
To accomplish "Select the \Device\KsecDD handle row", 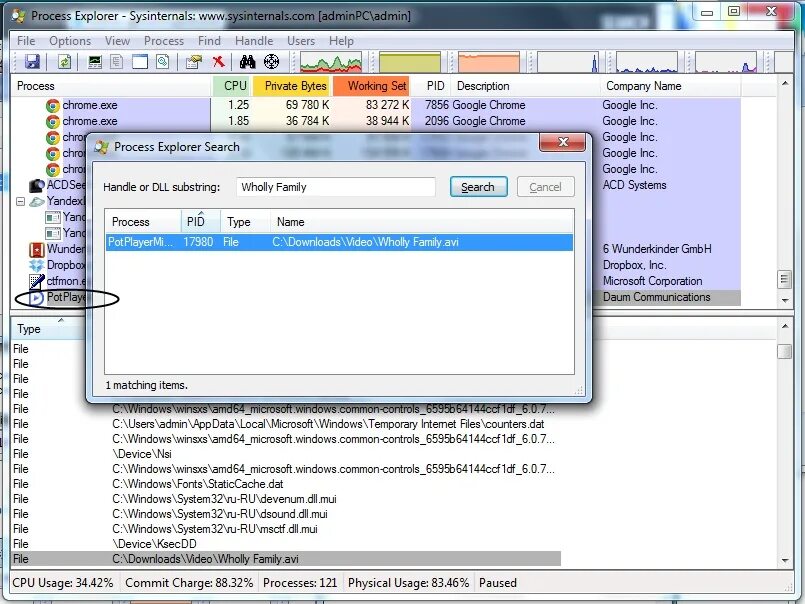I will point(285,544).
